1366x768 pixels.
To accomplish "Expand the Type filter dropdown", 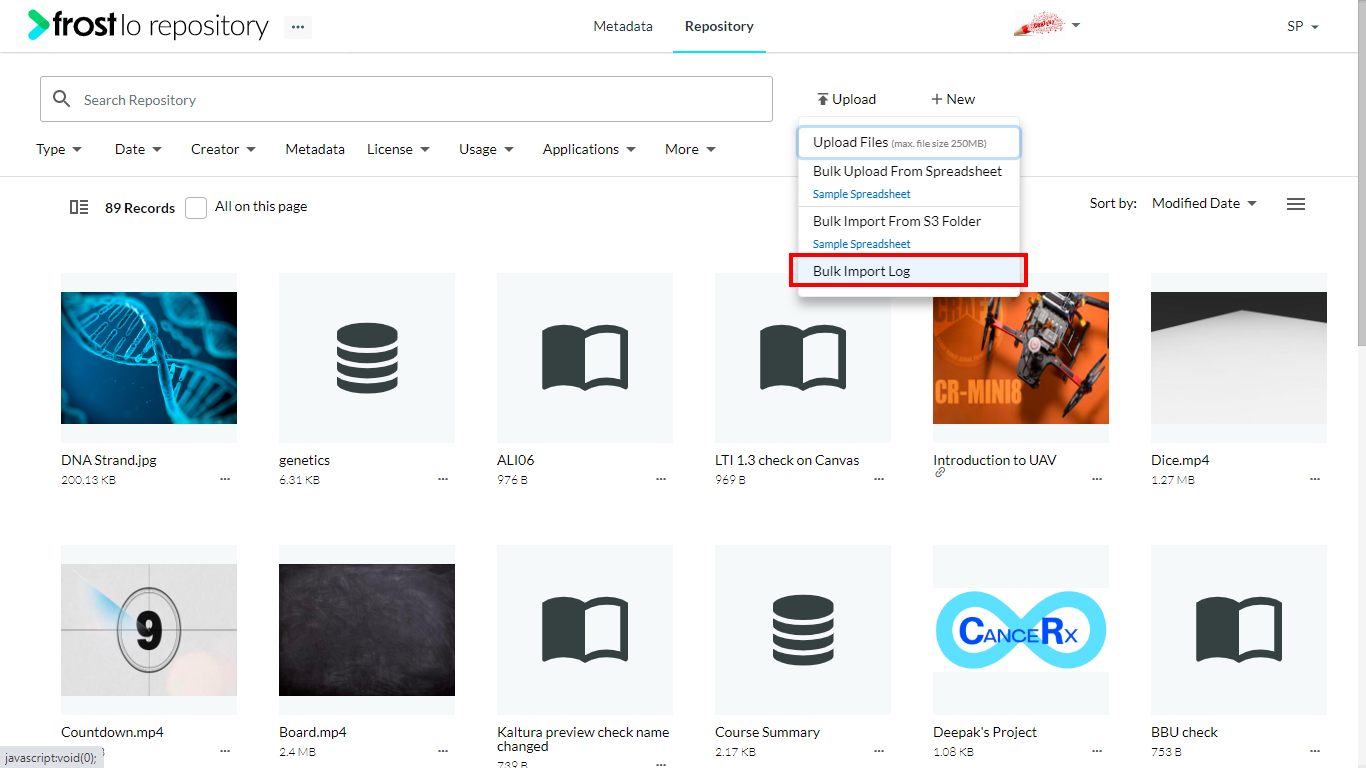I will tap(59, 149).
